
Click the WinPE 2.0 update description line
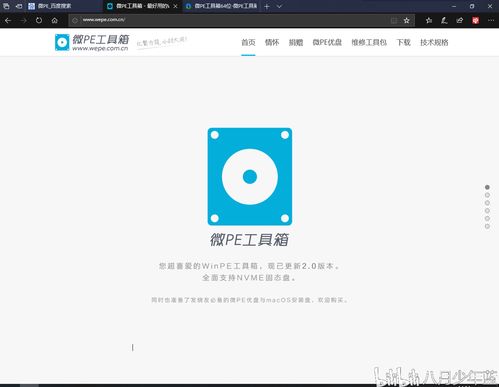point(249,266)
